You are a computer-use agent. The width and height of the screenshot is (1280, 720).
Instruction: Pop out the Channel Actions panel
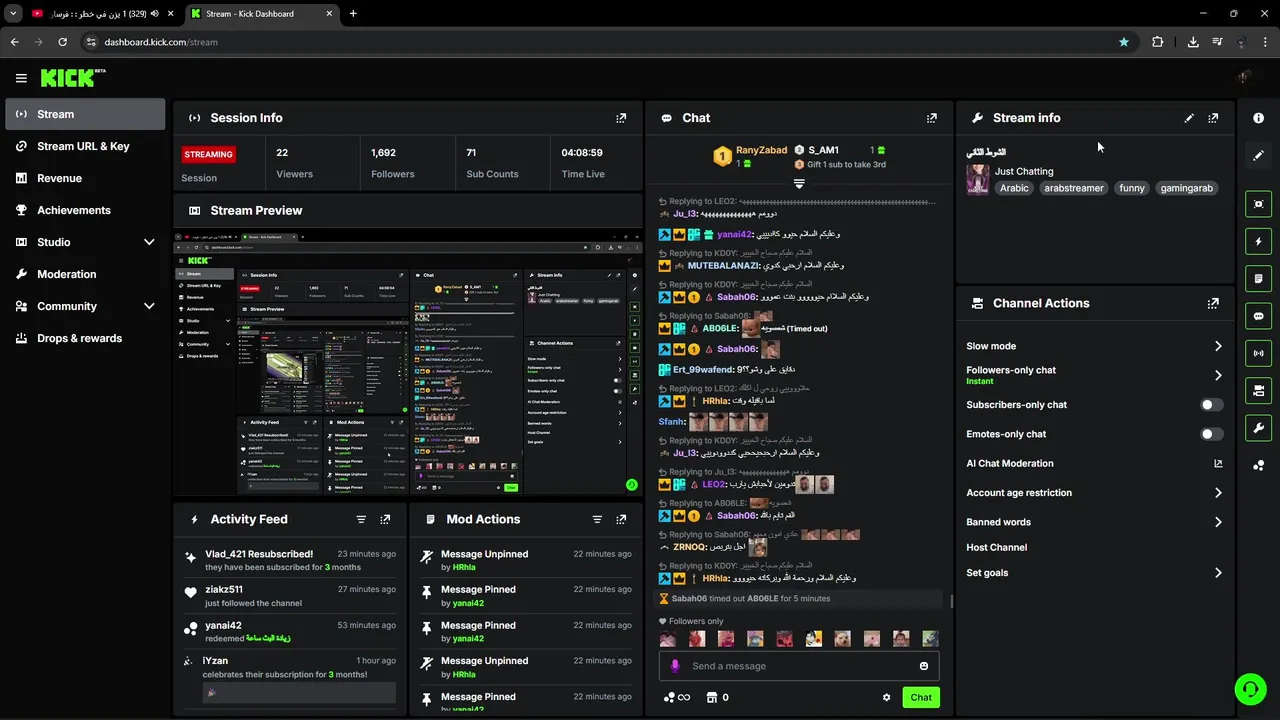tap(1213, 303)
